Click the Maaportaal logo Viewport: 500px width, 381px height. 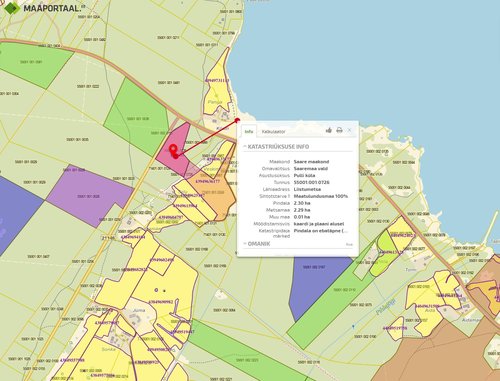pos(43,8)
